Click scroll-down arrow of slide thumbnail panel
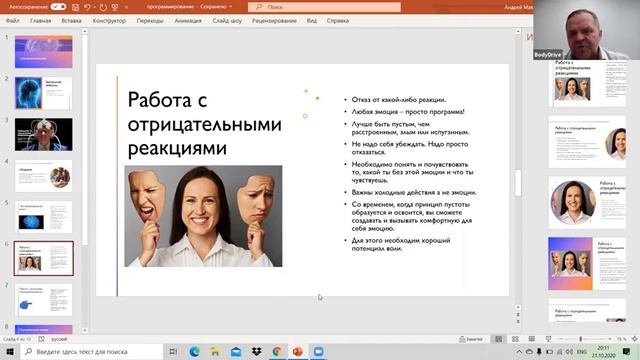 pyautogui.click(x=84, y=330)
